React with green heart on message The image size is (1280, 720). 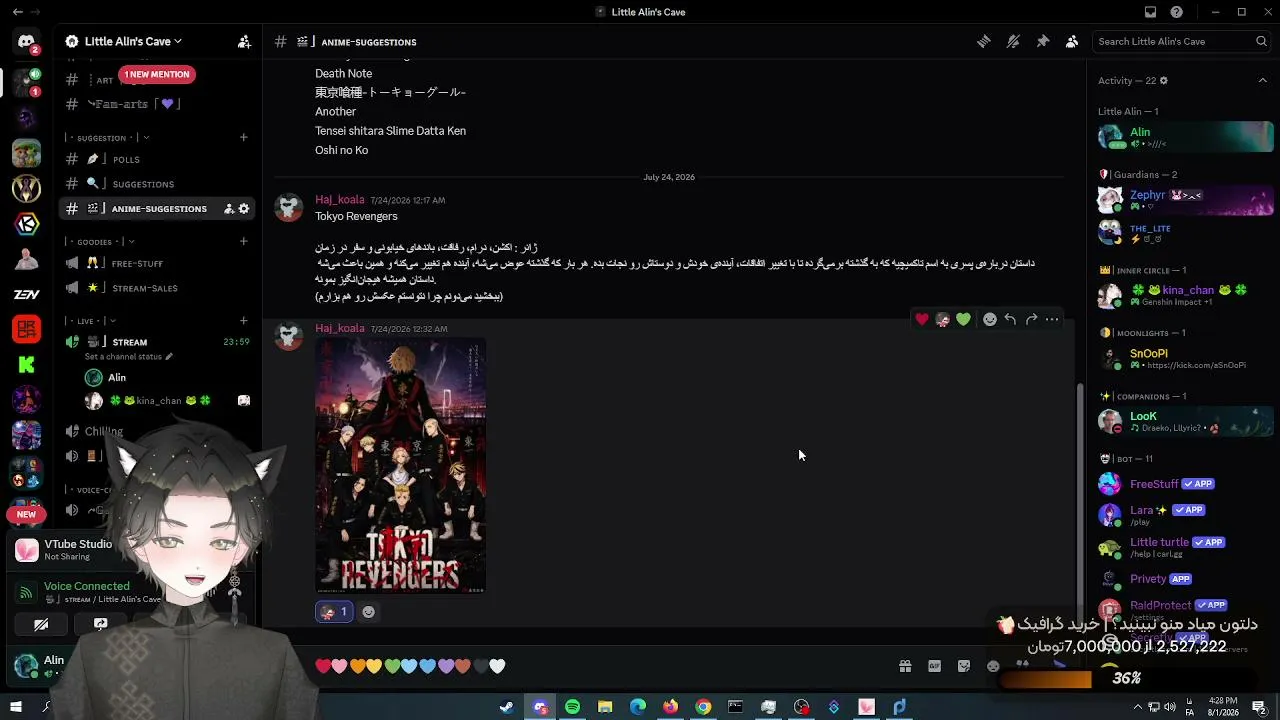(963, 319)
